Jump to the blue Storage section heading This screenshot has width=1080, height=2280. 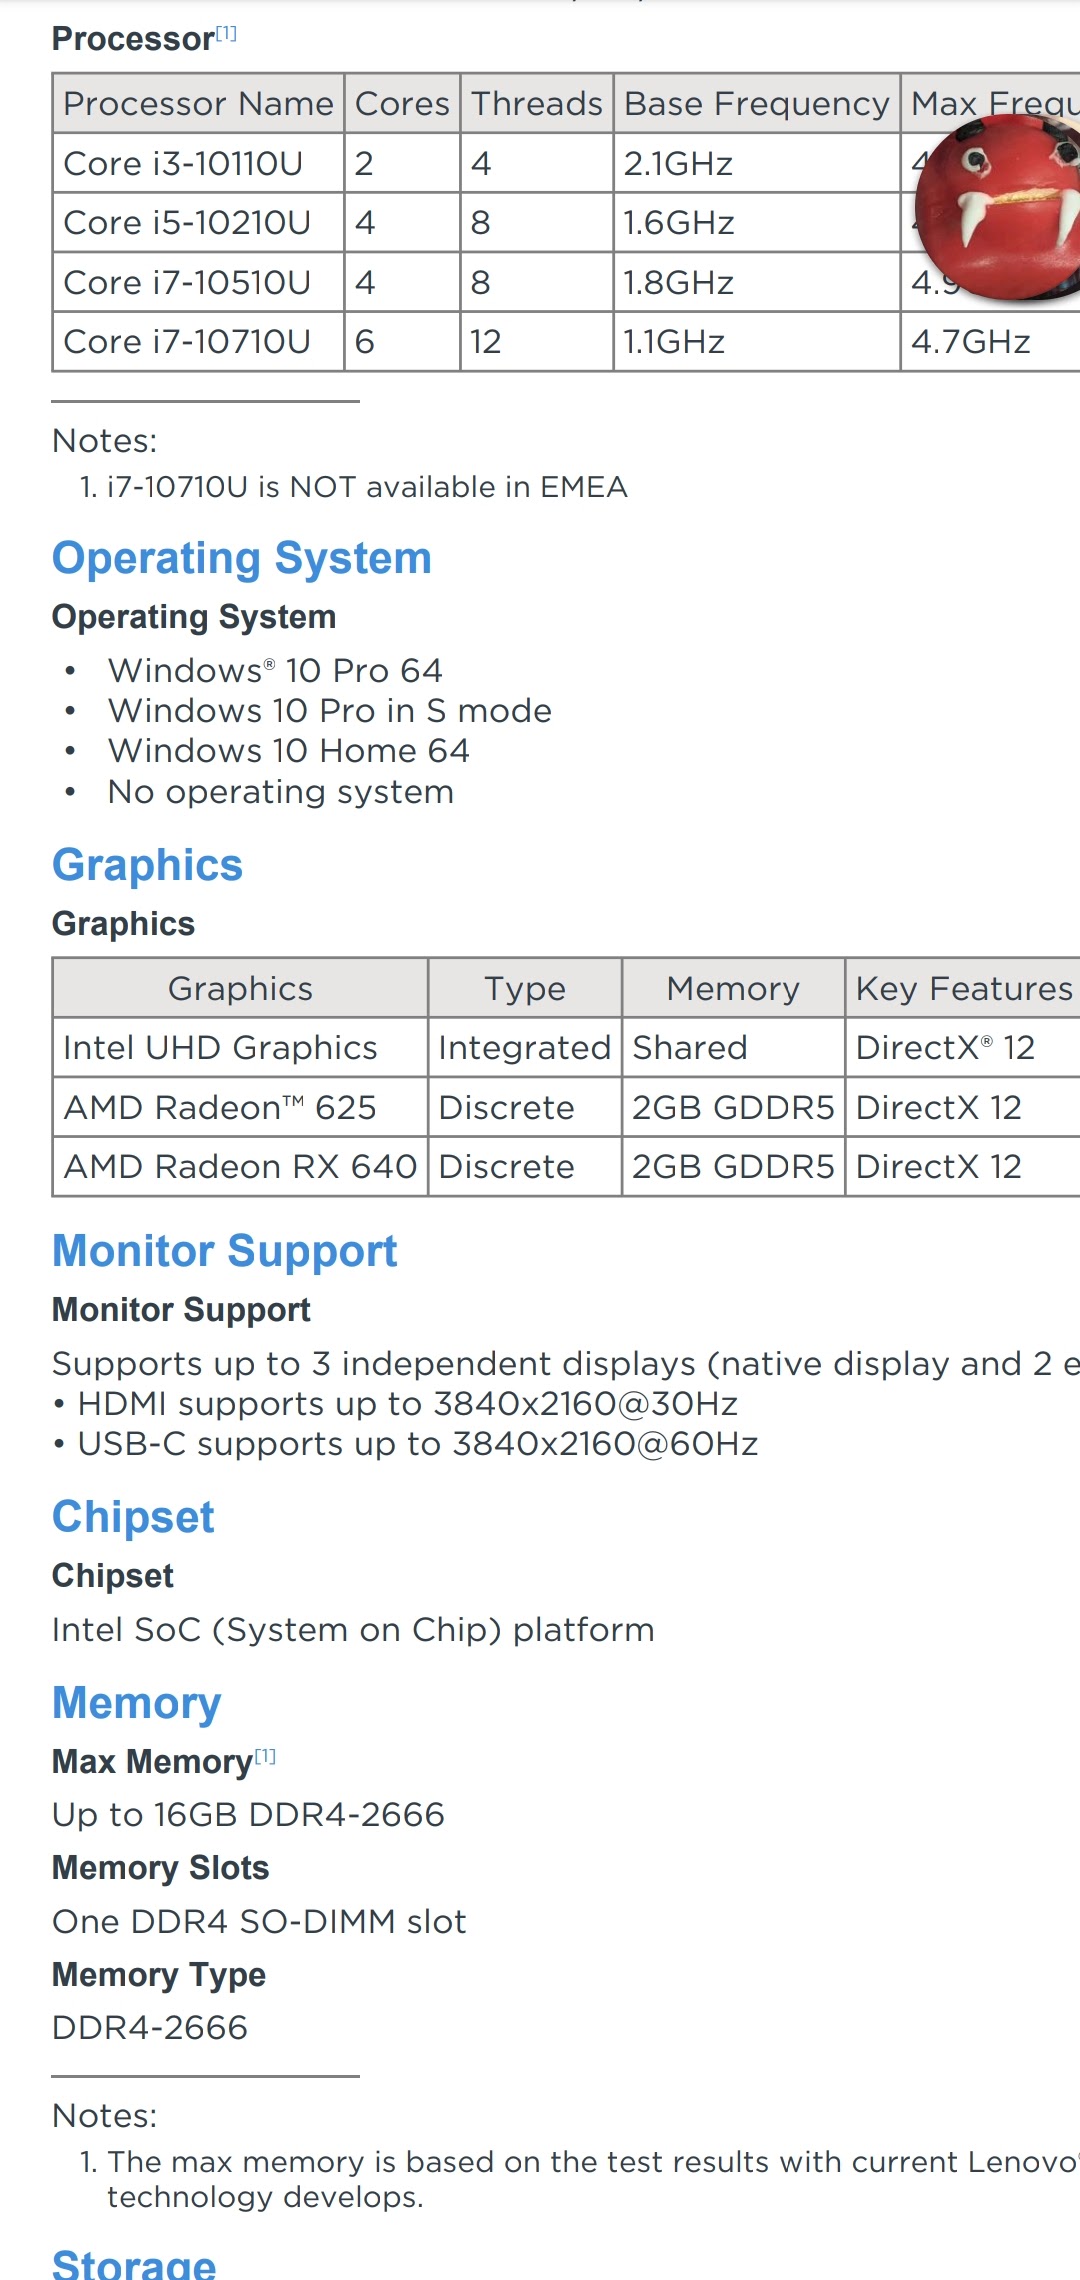click(x=134, y=2264)
